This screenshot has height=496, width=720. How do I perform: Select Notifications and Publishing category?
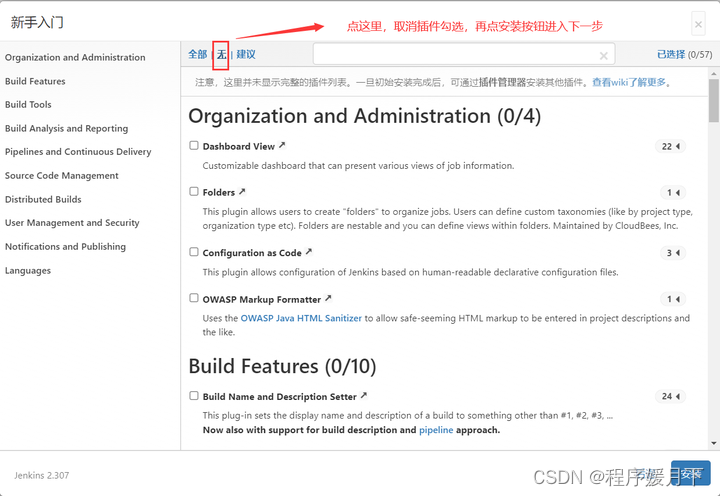tap(65, 247)
